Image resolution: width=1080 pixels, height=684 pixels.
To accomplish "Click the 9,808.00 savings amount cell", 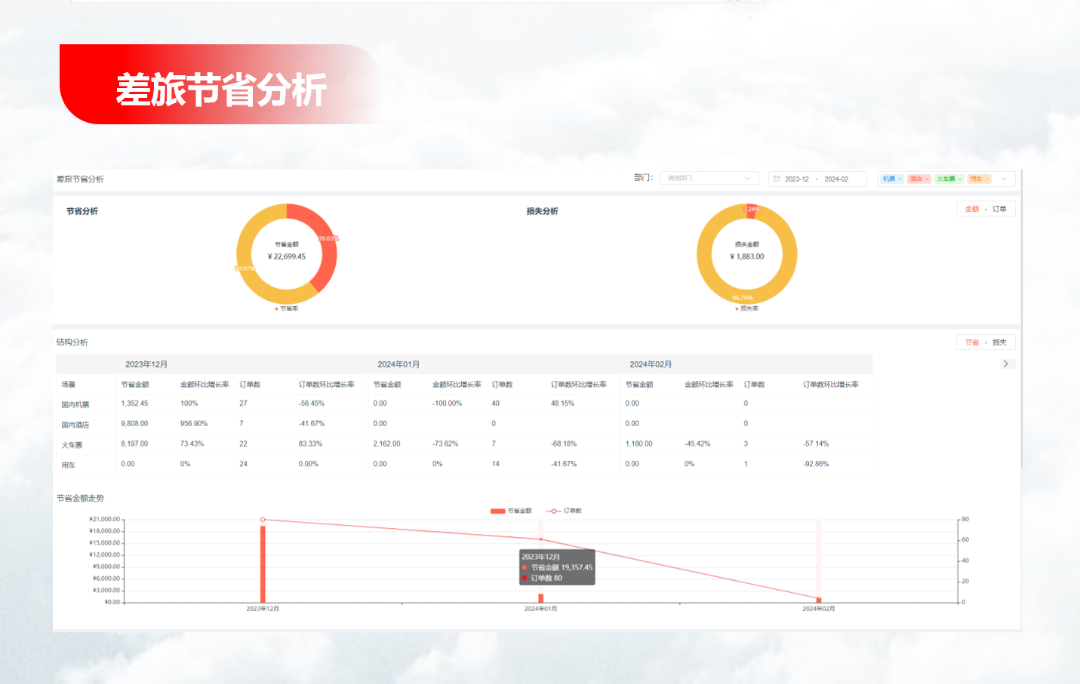I will tap(134, 424).
